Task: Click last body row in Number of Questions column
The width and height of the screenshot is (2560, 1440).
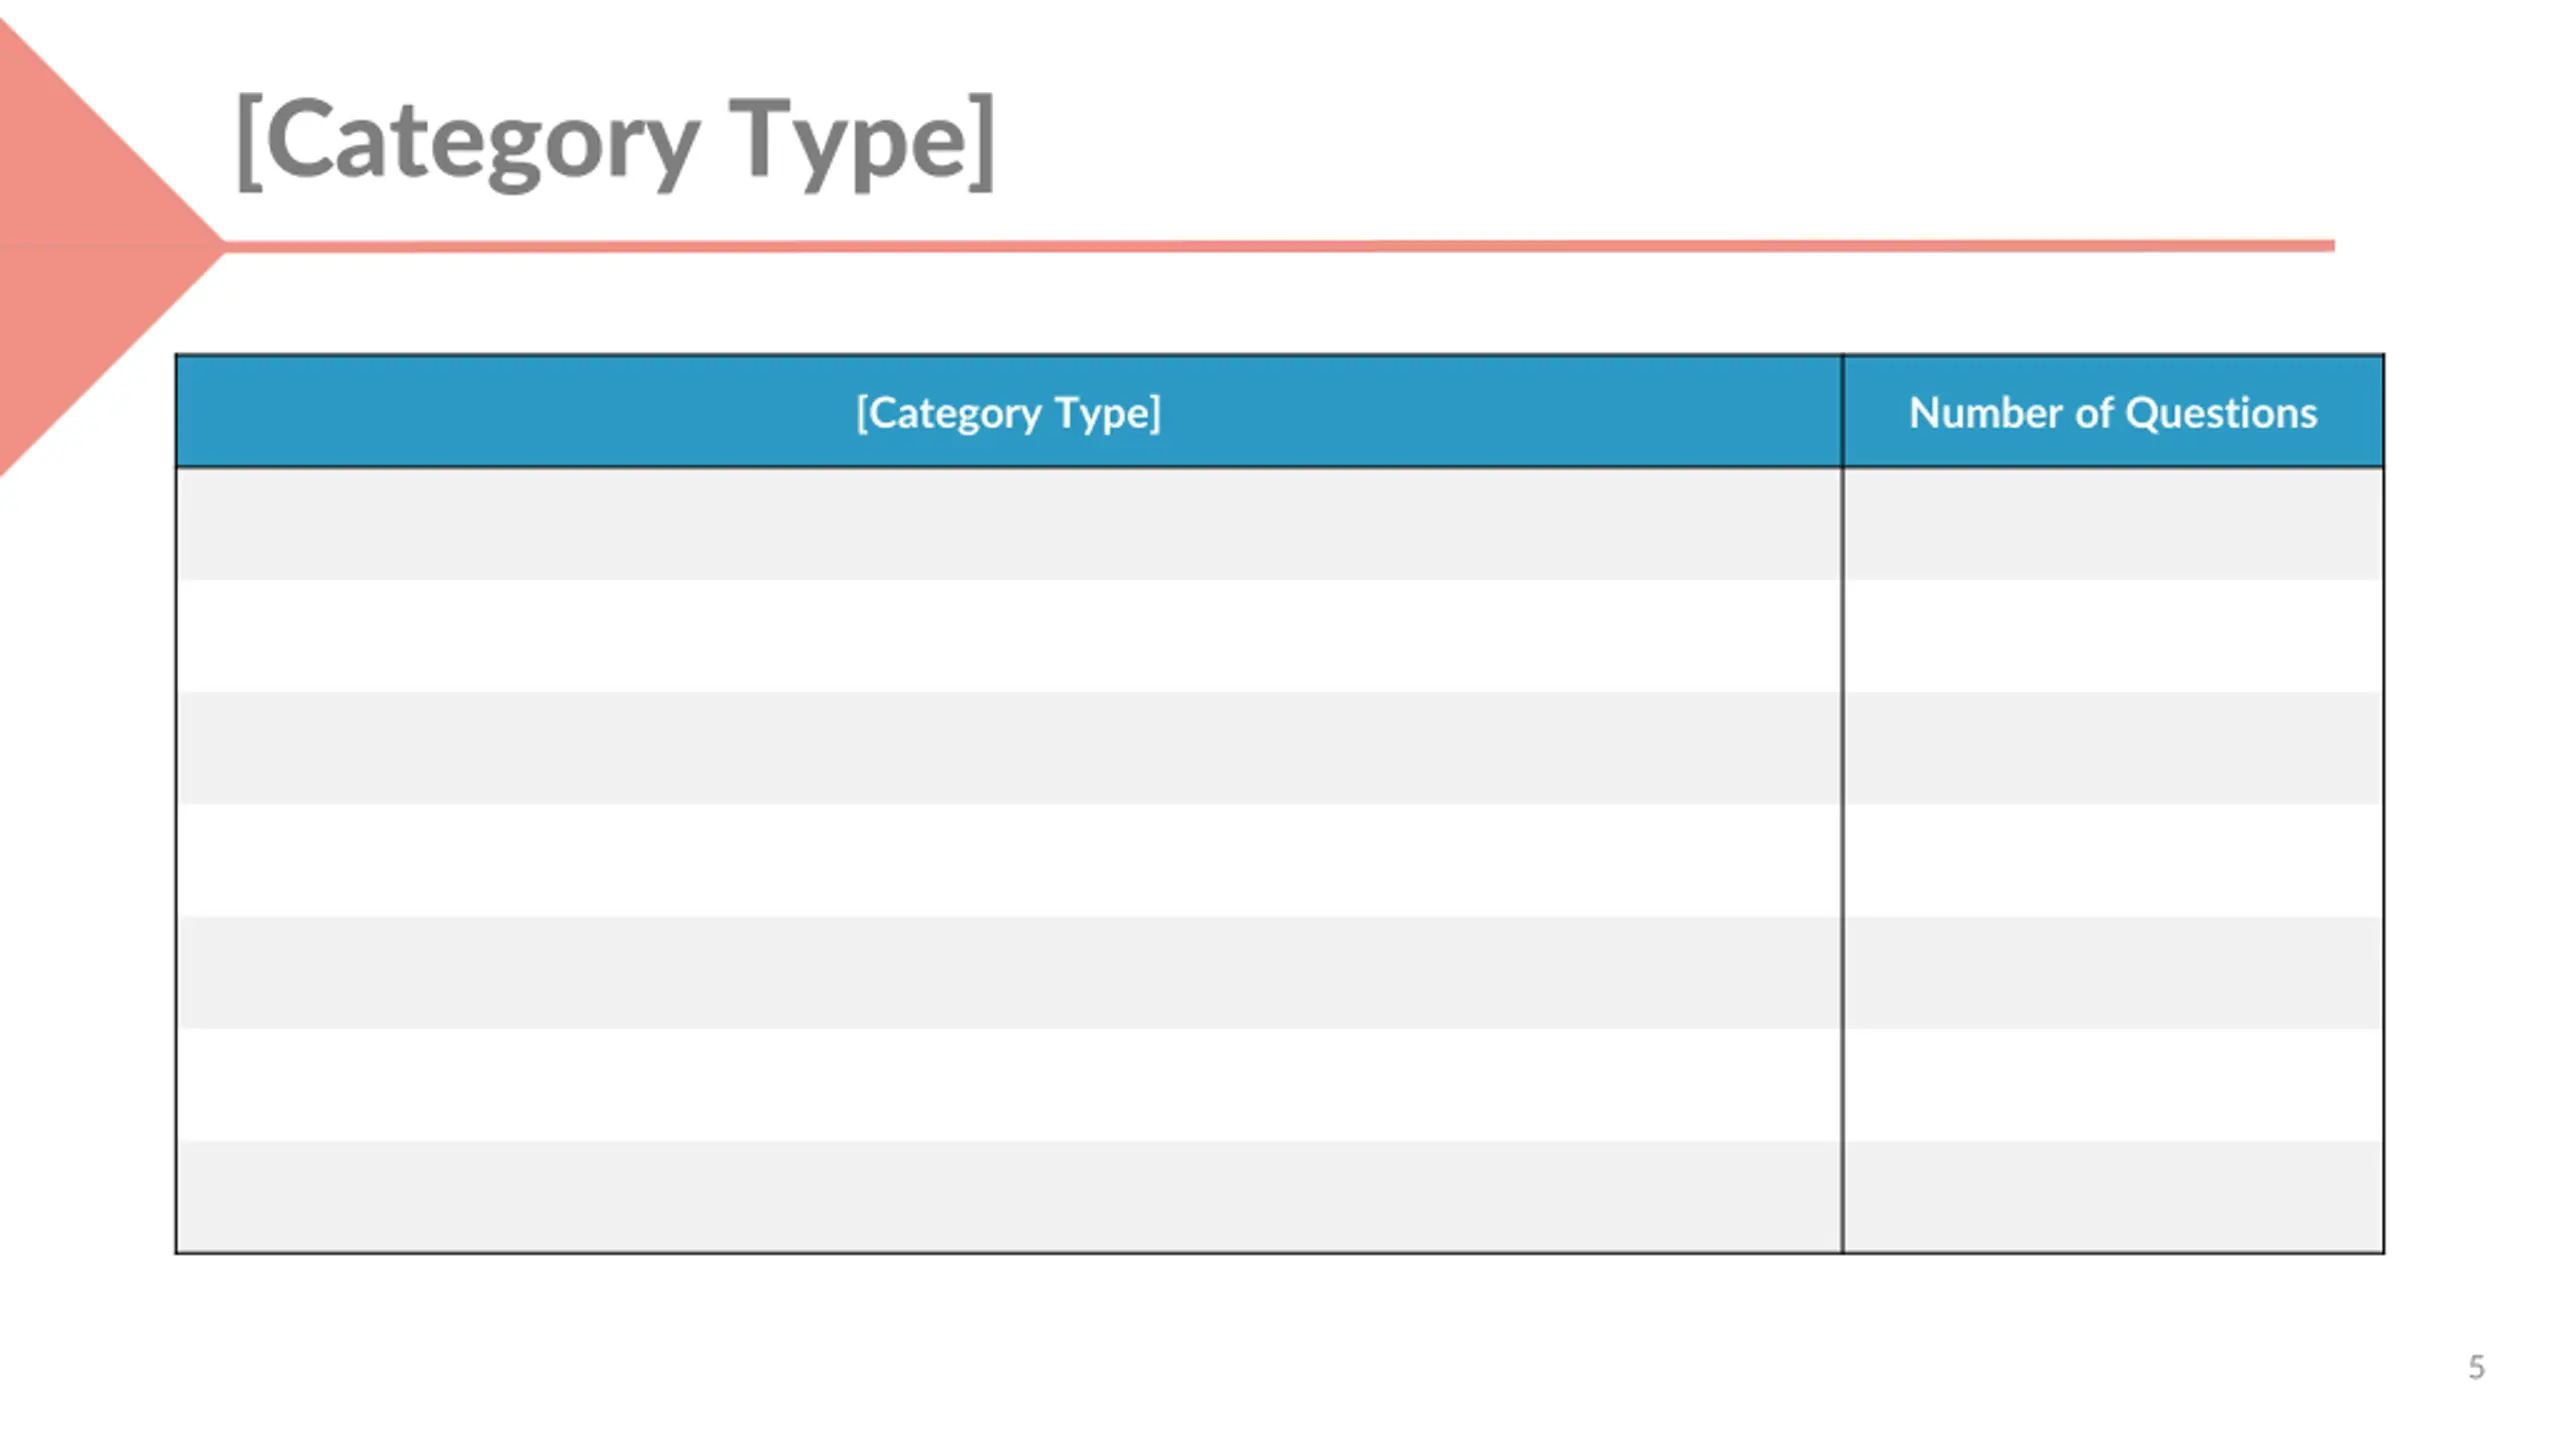Action: click(x=2113, y=1196)
